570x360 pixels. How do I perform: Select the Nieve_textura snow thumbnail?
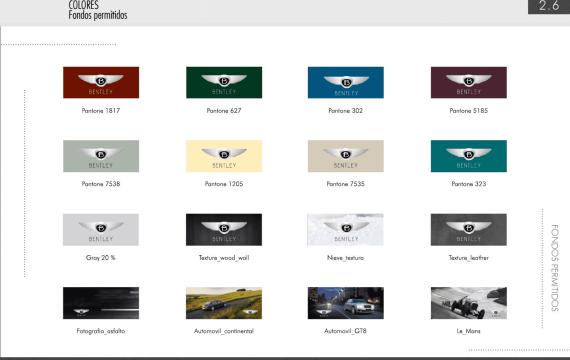346,229
